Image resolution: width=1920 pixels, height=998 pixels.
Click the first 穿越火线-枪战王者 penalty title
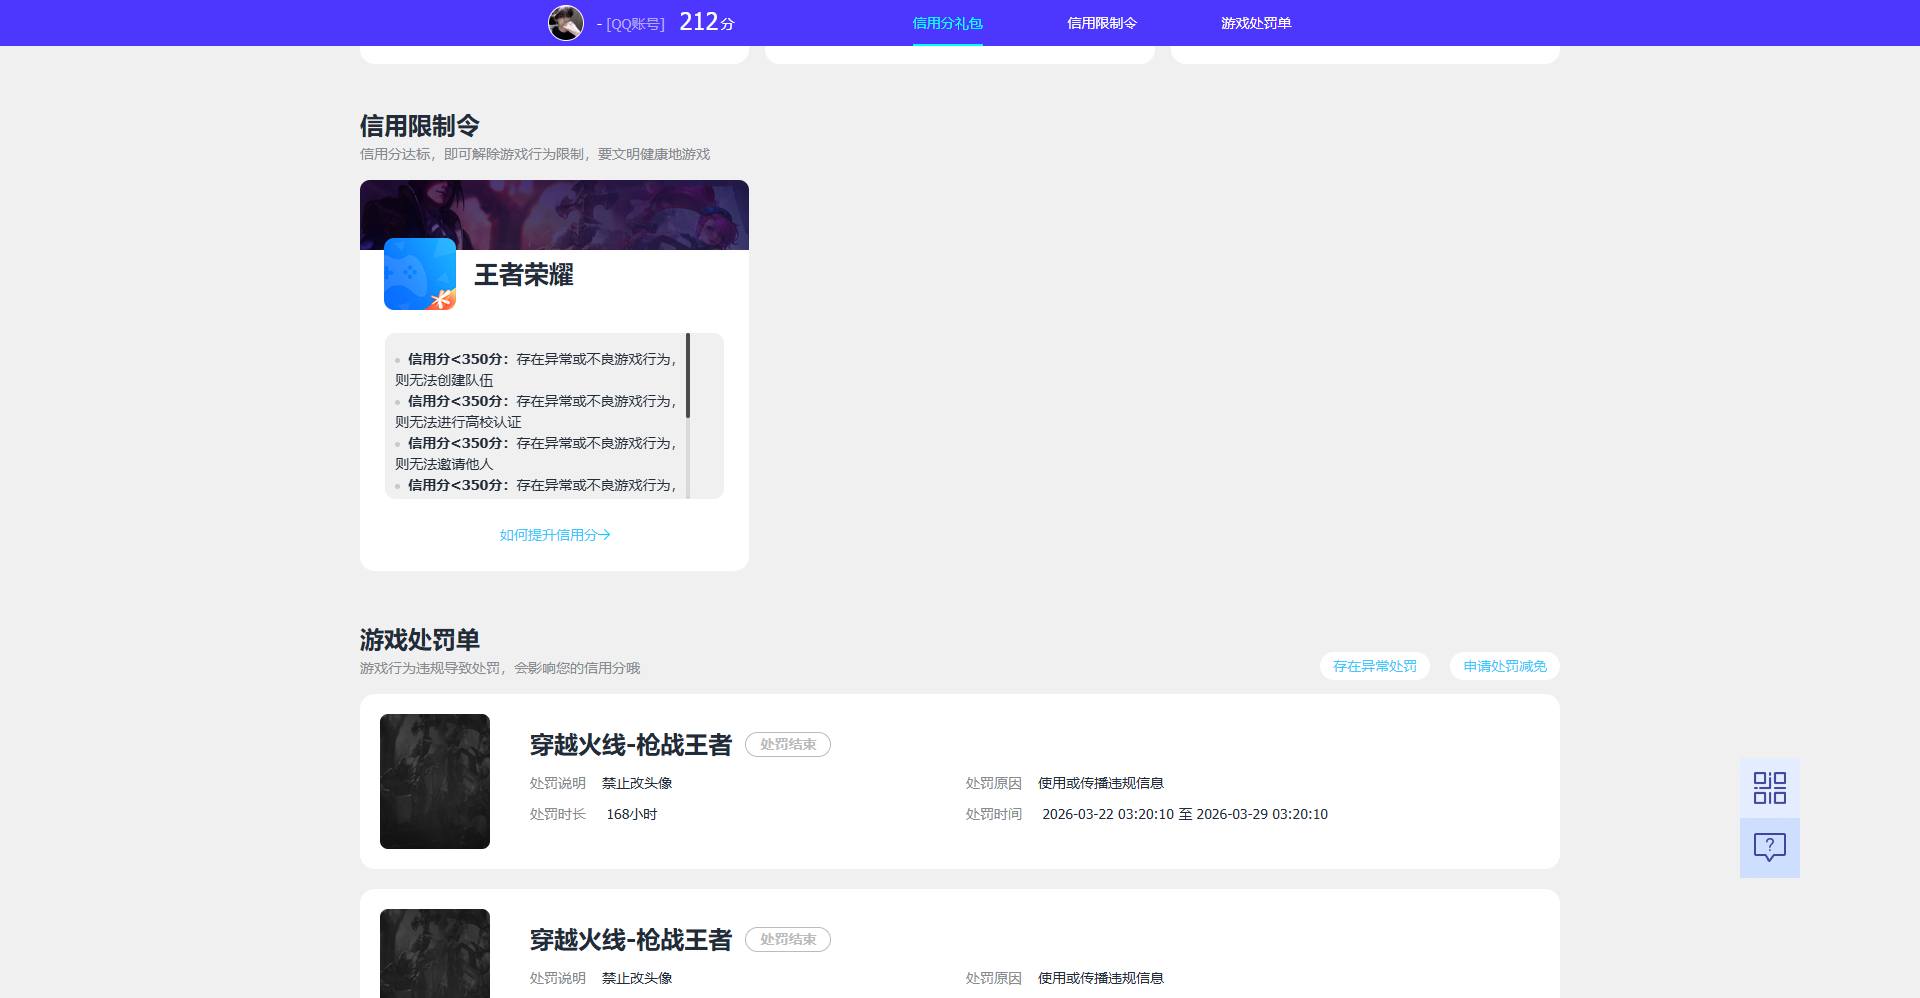[631, 745]
